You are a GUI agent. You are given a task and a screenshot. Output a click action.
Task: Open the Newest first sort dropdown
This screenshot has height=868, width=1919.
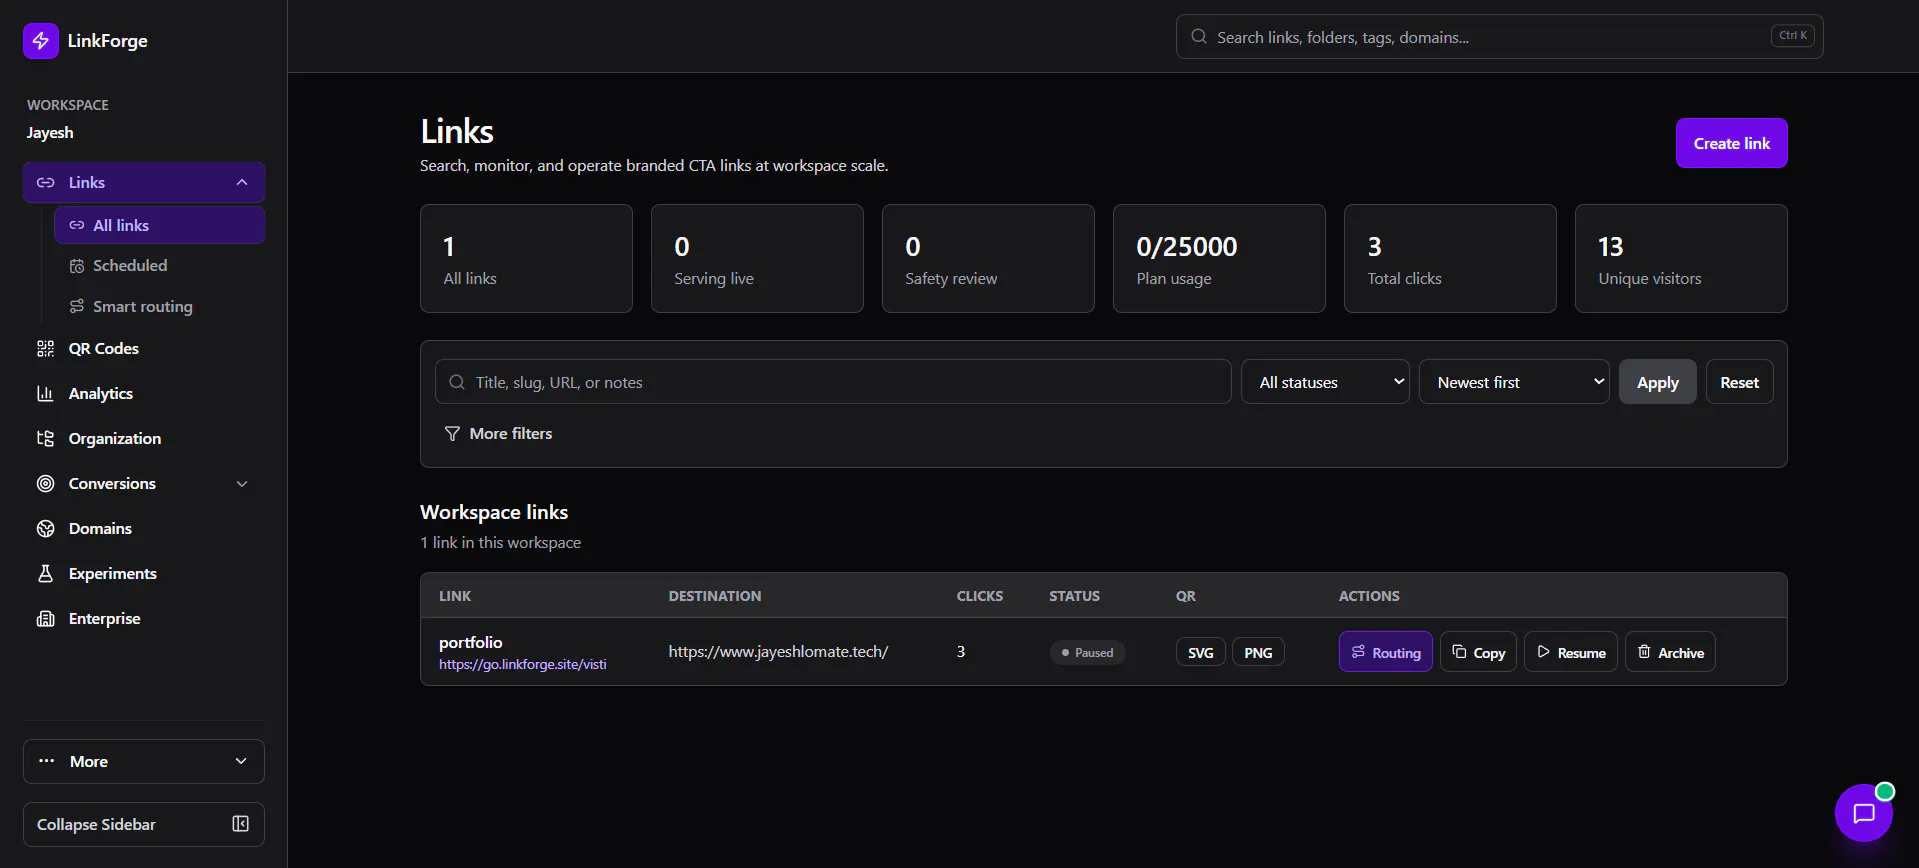[1514, 382]
